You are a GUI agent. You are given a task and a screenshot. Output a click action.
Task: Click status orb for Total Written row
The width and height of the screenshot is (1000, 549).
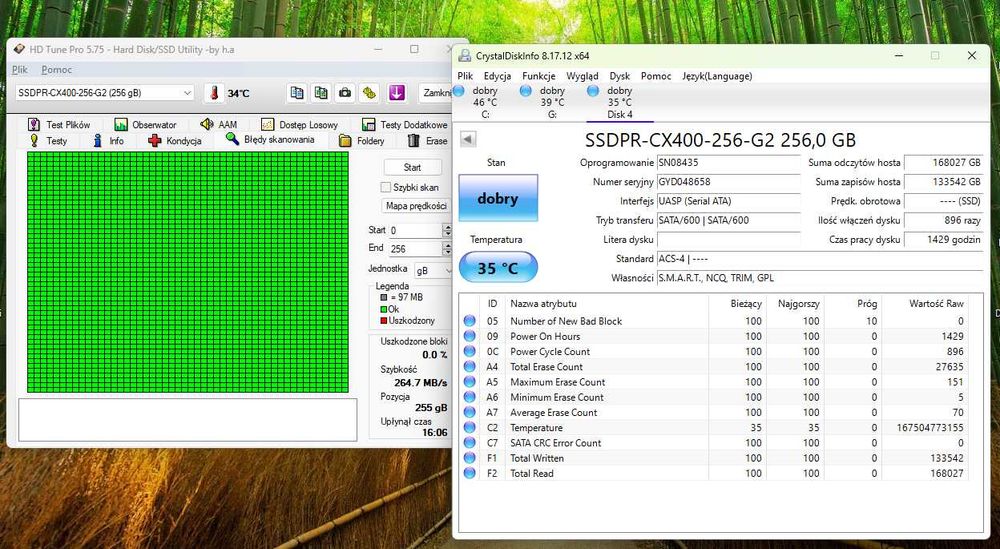pyautogui.click(x=470, y=458)
